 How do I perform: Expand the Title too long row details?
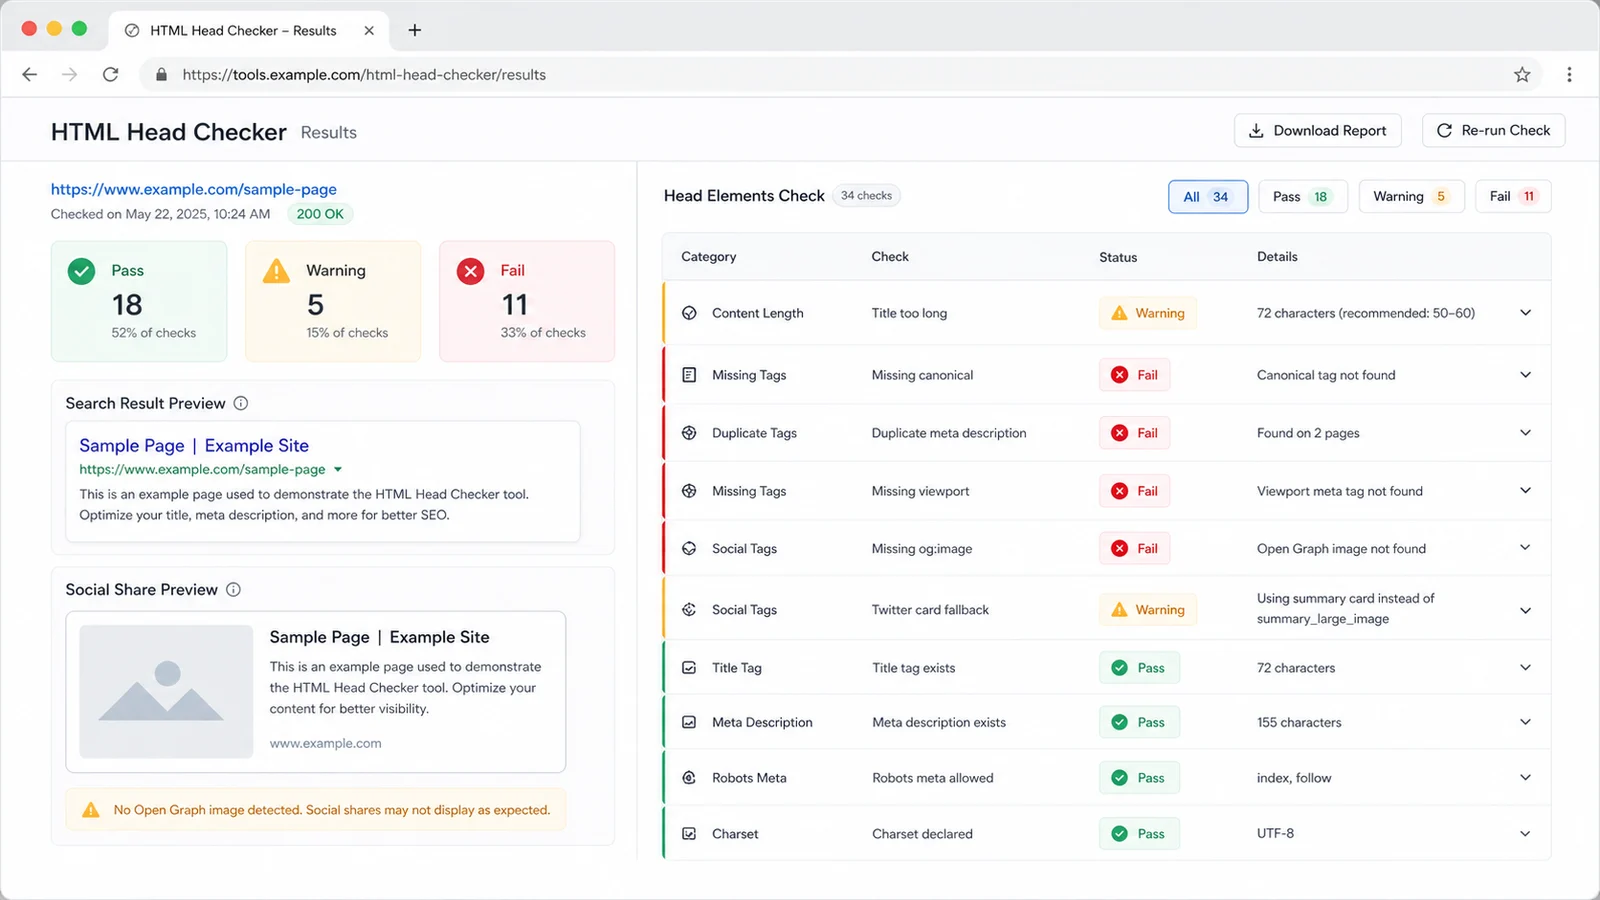(1525, 313)
